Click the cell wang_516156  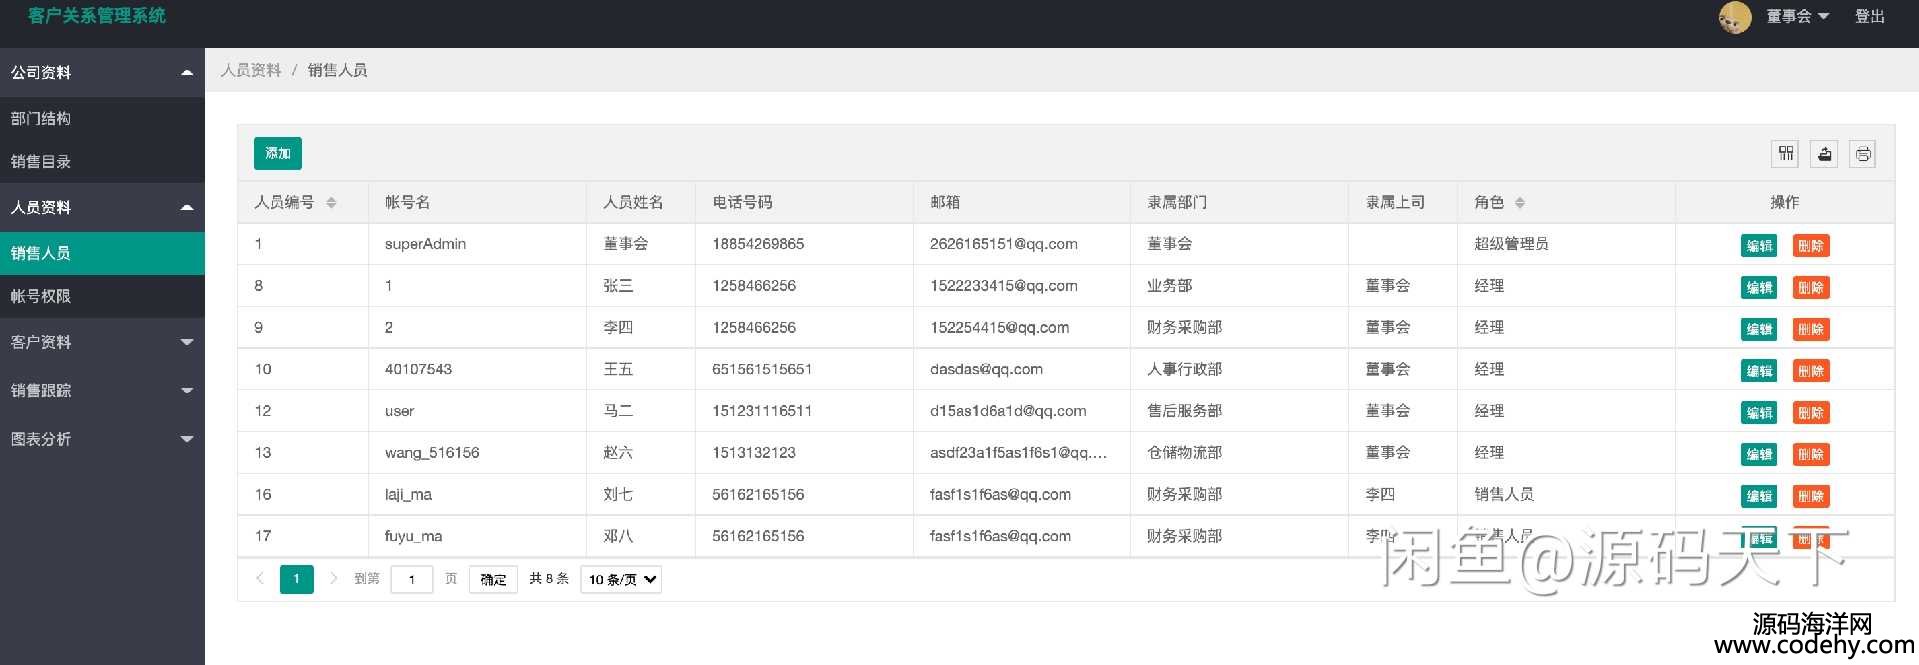432,453
